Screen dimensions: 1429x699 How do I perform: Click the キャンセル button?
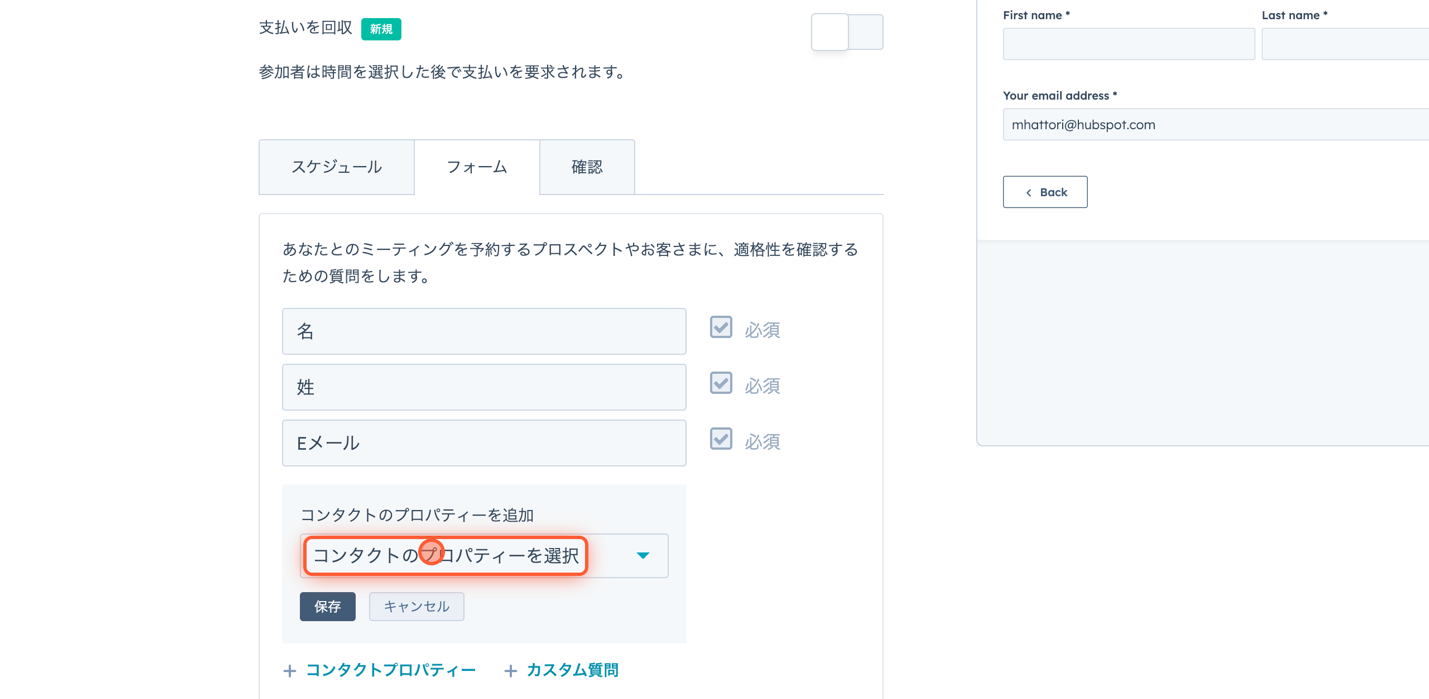point(417,607)
